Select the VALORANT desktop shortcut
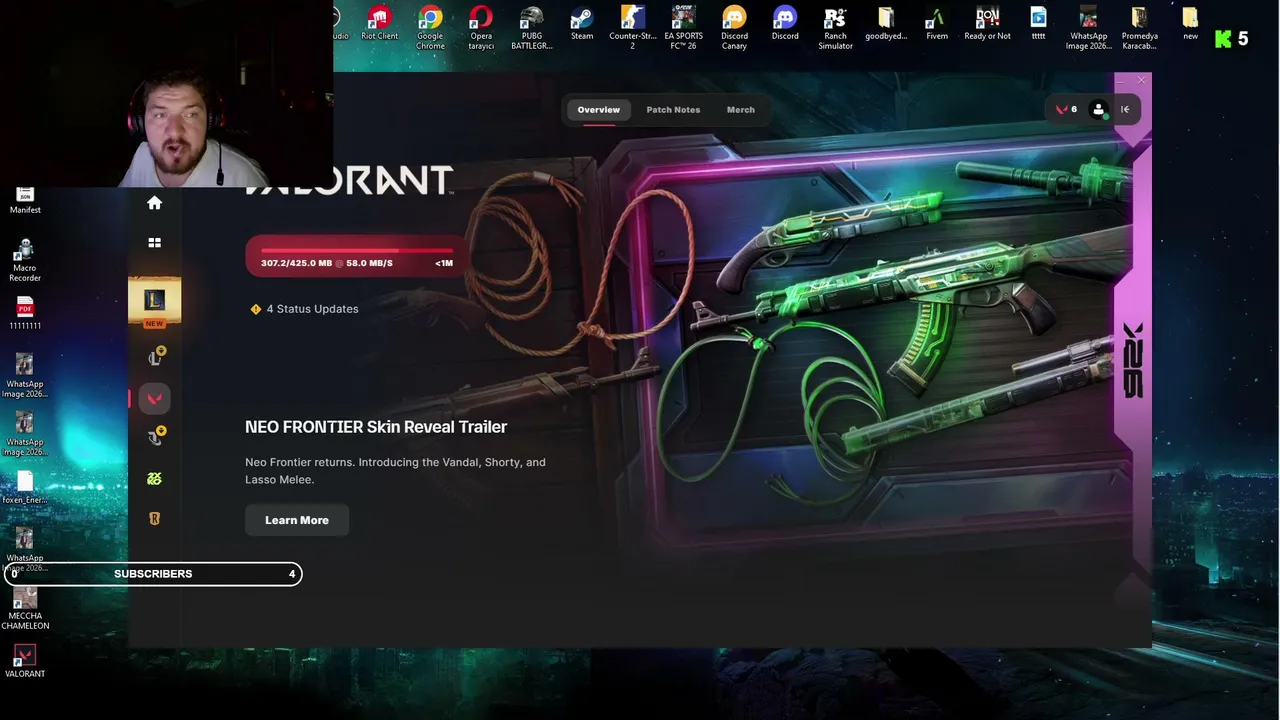The width and height of the screenshot is (1280, 720). [x=25, y=662]
